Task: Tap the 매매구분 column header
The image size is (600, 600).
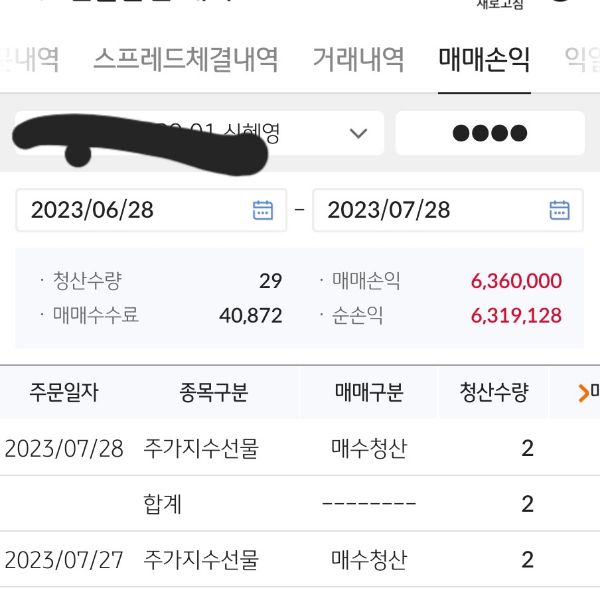Action: pos(369,393)
